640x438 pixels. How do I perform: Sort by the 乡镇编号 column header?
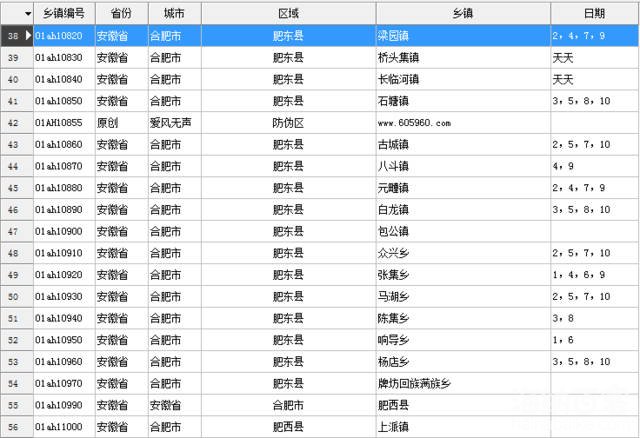pyautogui.click(x=64, y=14)
